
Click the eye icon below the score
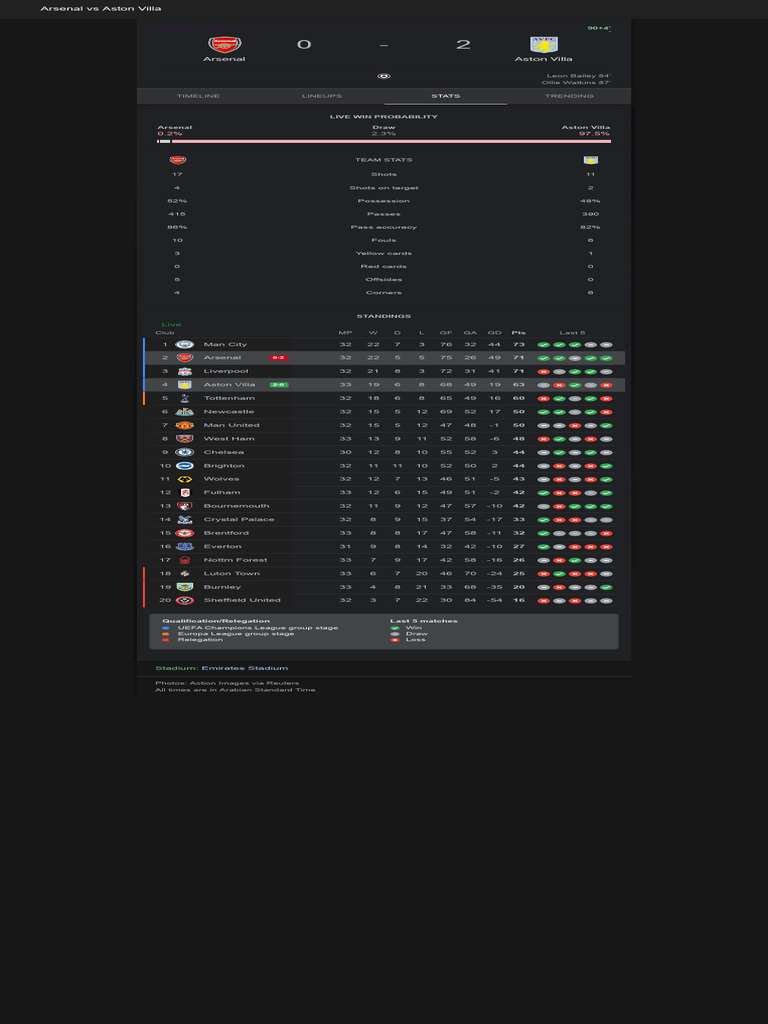[x=384, y=76]
